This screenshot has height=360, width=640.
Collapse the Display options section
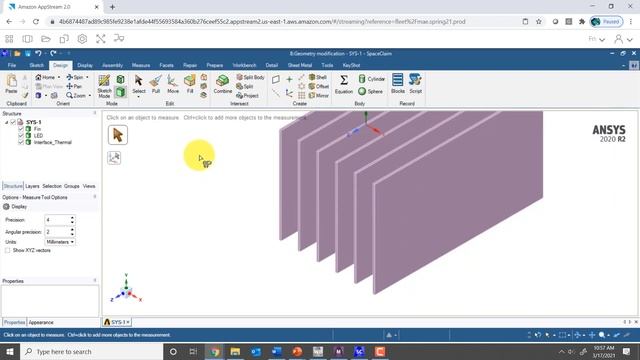7,207
